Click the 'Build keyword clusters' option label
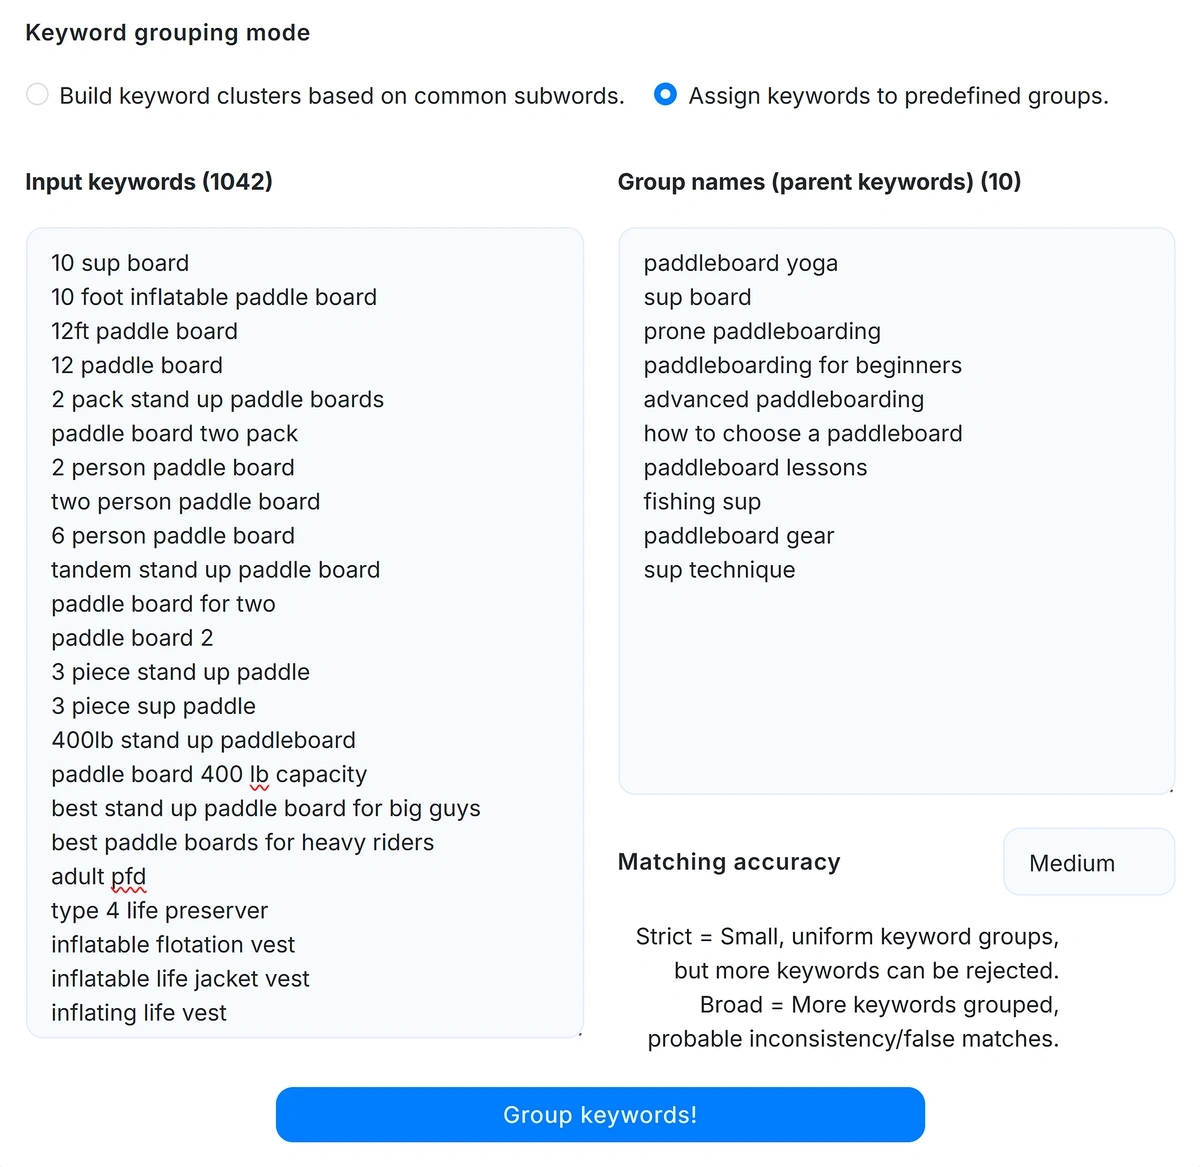 pos(342,96)
